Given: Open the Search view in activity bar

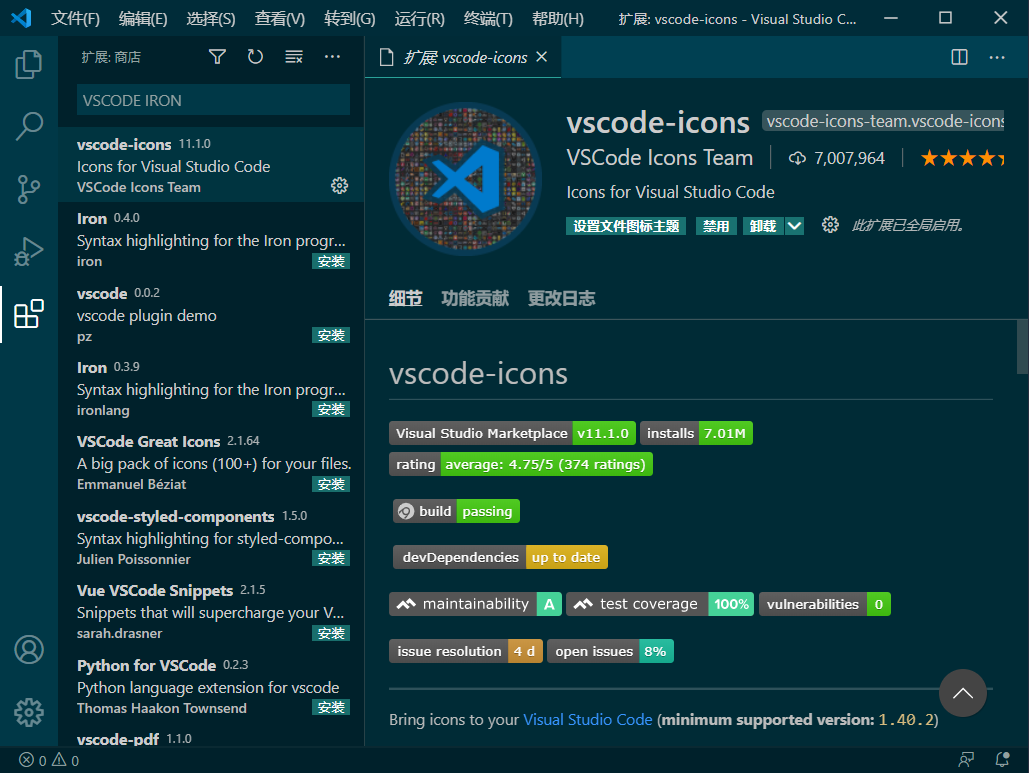Looking at the screenshot, I should click(x=29, y=126).
